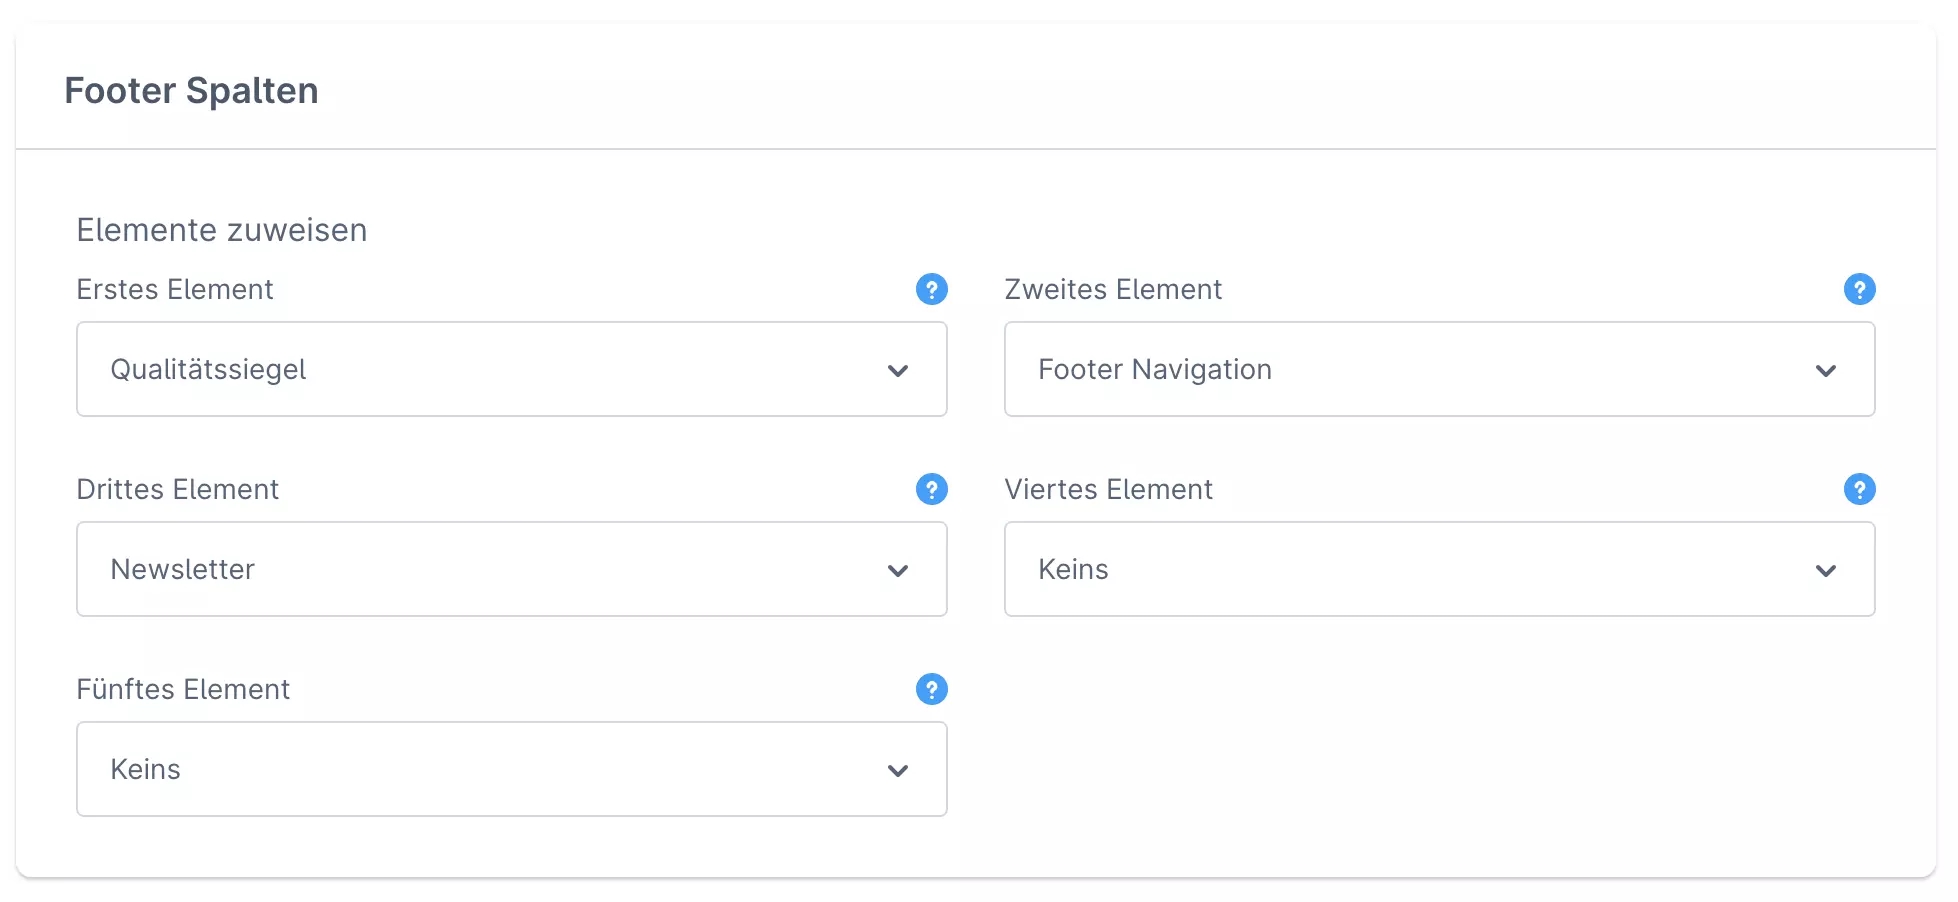Show help tooltip for Zweites Element
This screenshot has height=902, width=1958.
point(1859,289)
